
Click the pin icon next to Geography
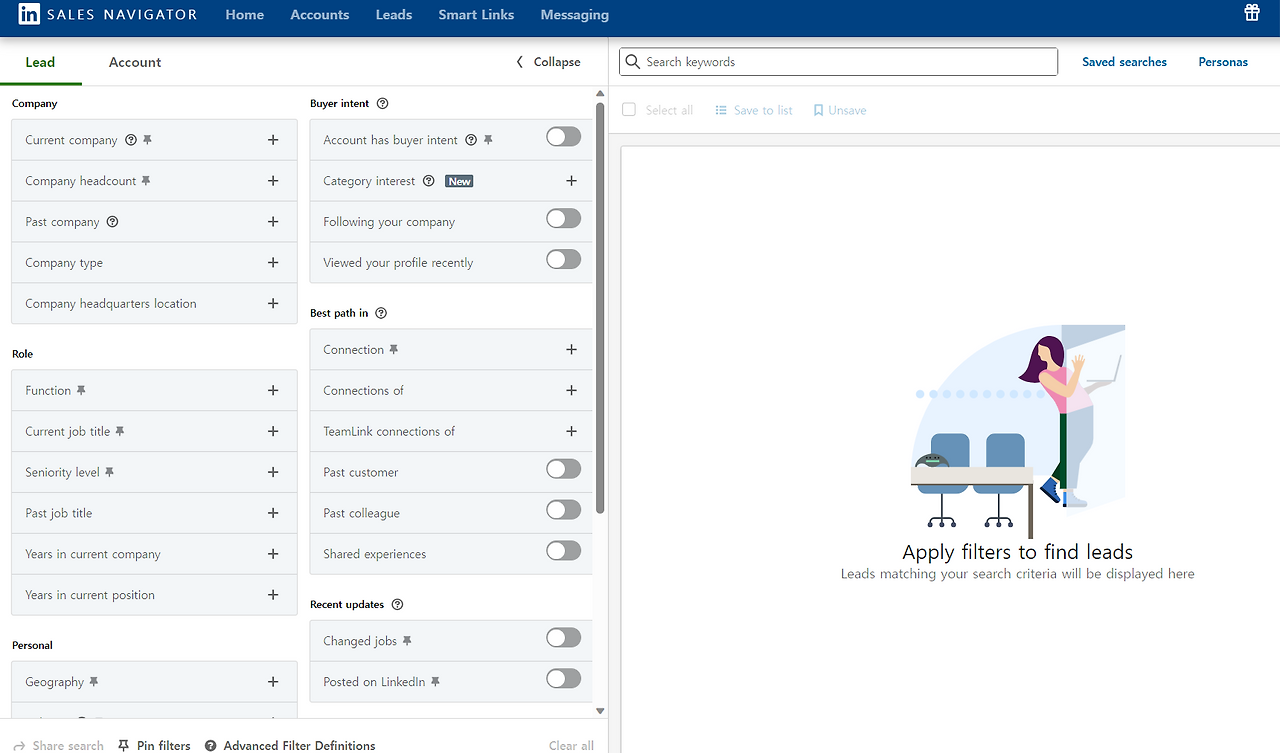[94, 681]
